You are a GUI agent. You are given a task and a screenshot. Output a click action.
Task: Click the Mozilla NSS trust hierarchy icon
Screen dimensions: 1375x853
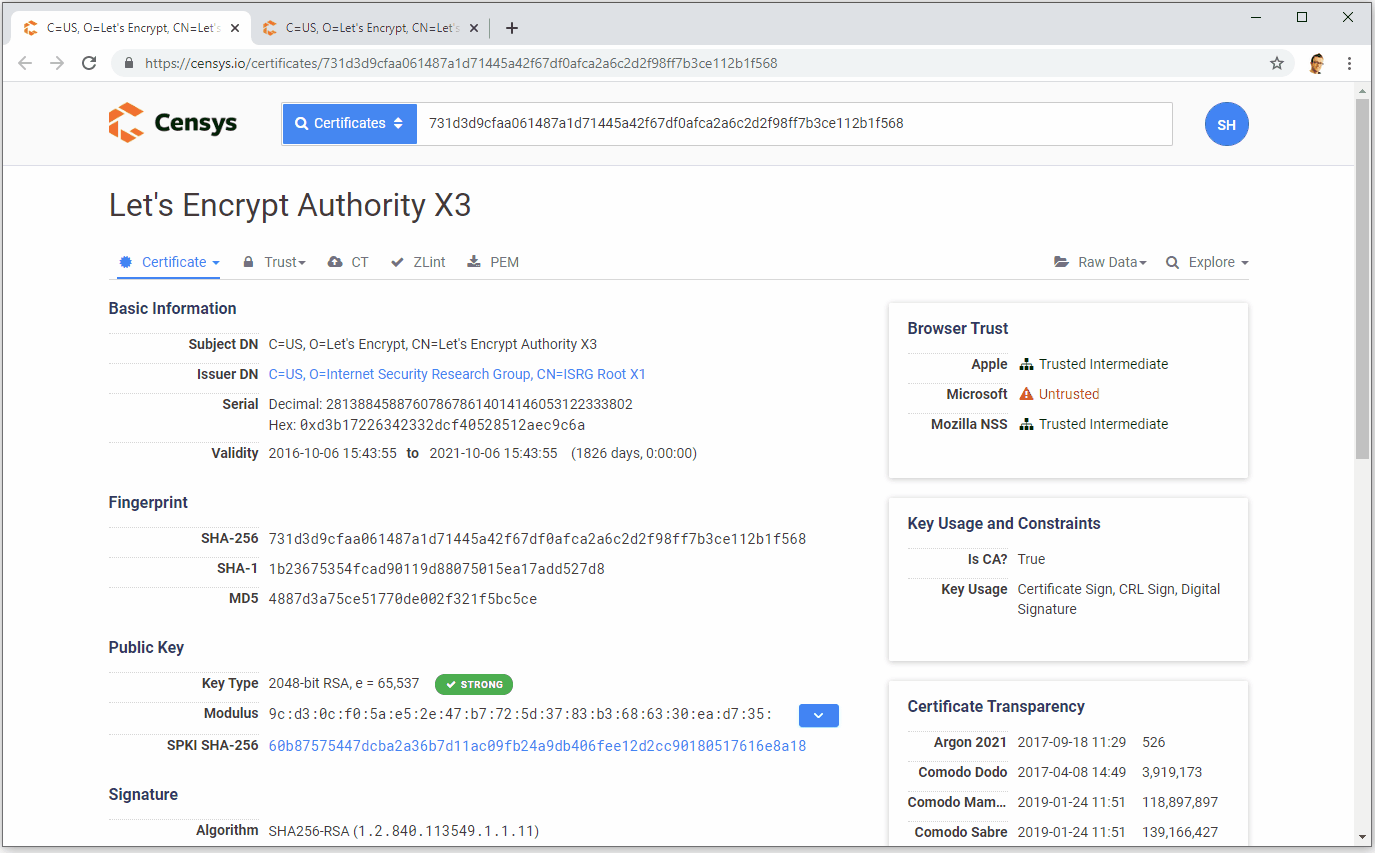point(1026,424)
